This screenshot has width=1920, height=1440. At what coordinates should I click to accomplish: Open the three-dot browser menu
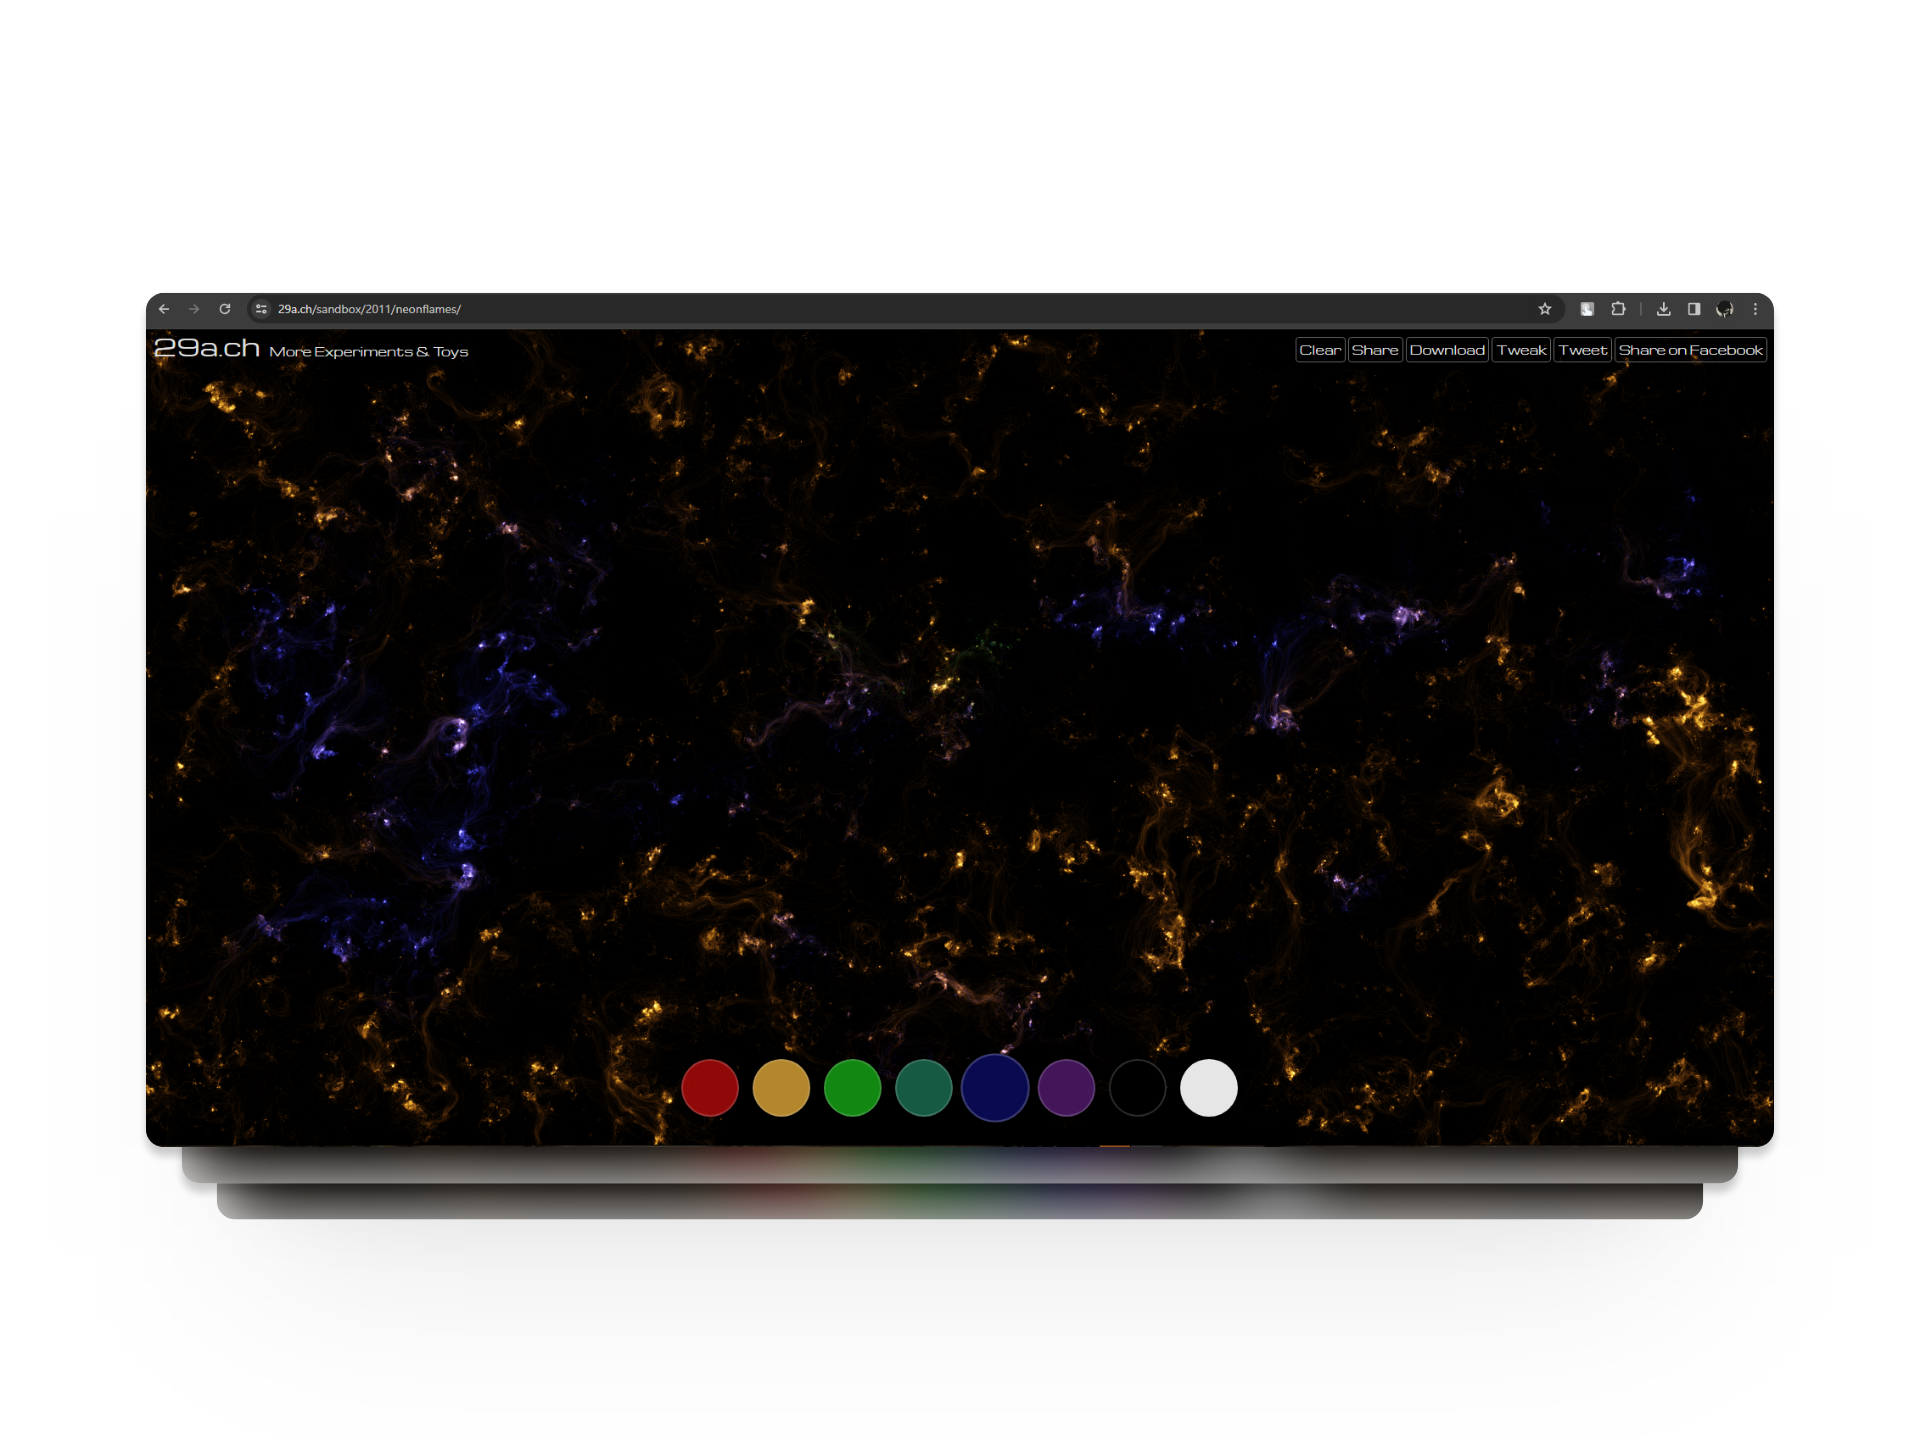tap(1755, 309)
